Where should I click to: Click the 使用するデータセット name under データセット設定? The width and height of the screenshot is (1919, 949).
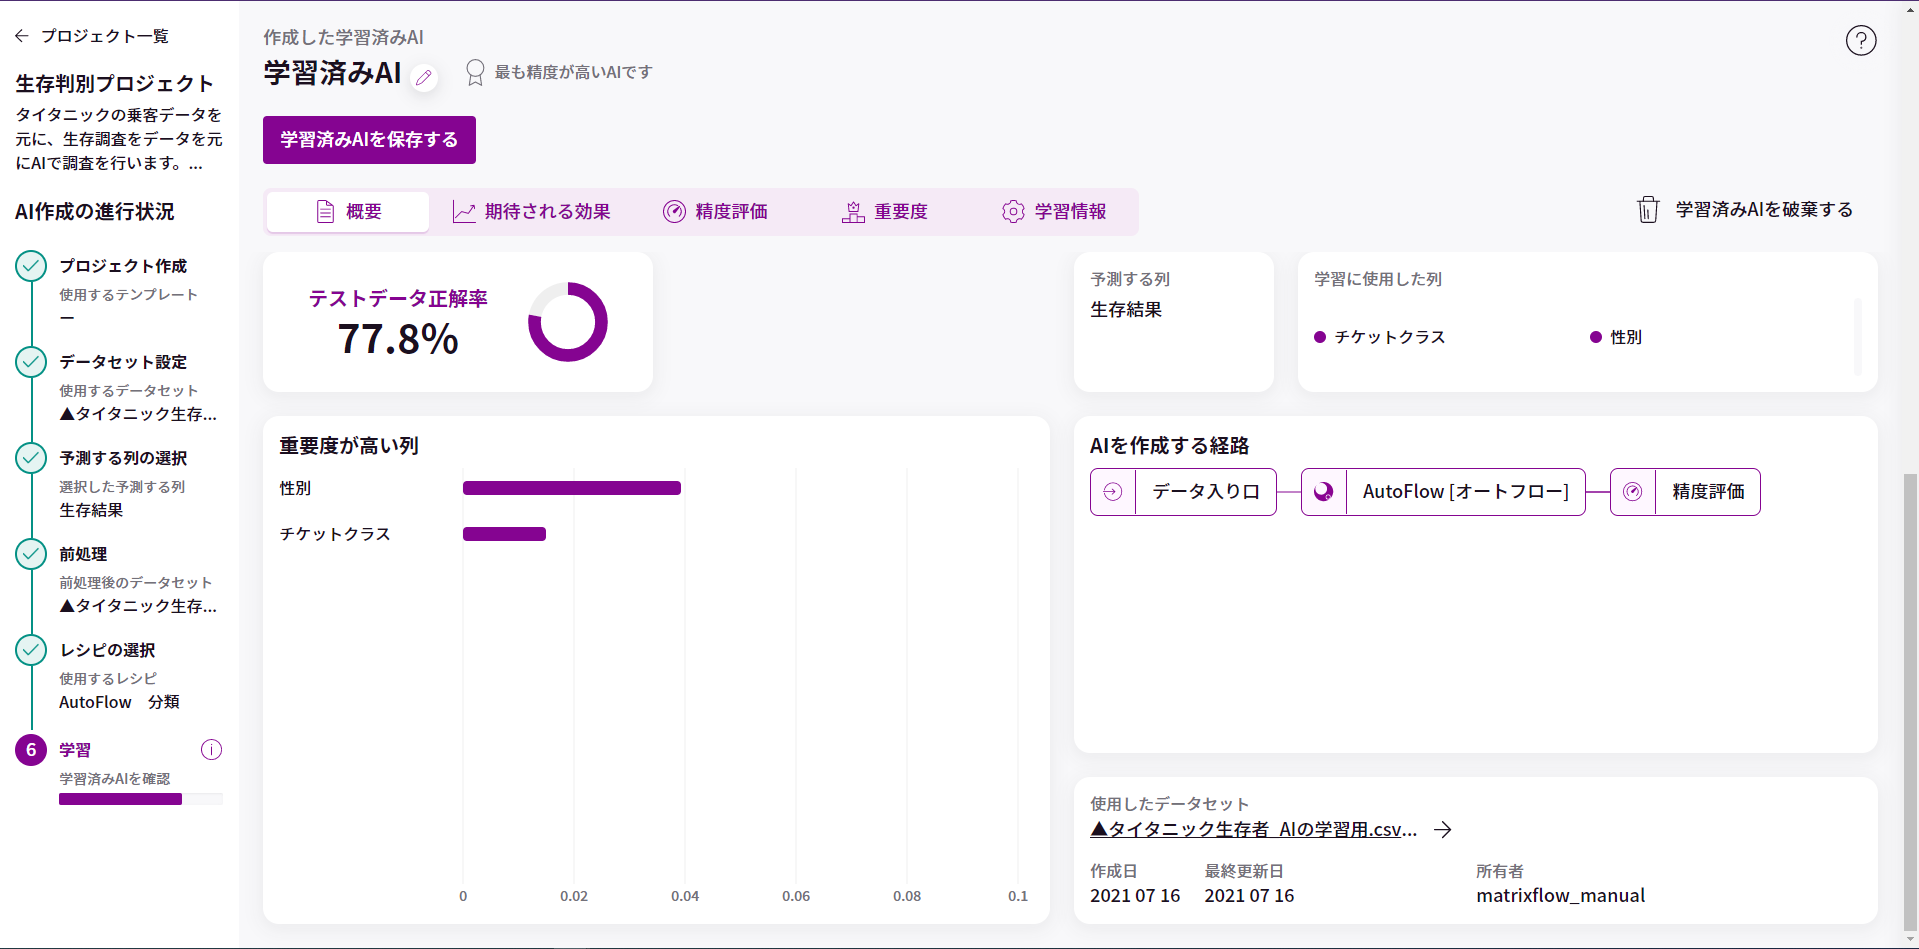click(138, 414)
